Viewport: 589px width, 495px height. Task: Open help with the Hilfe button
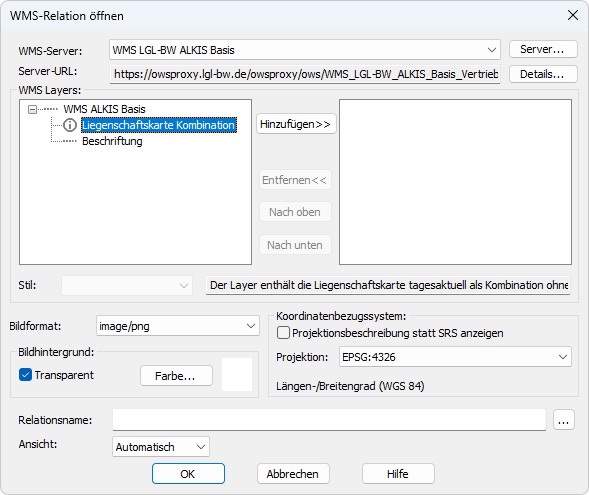point(398,474)
